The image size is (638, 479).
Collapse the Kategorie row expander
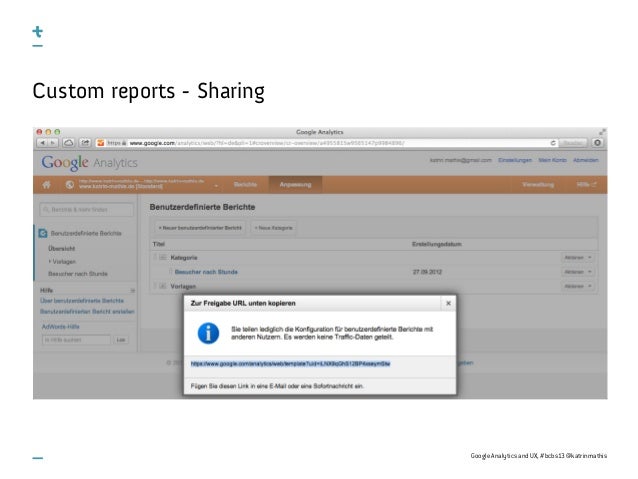click(163, 258)
